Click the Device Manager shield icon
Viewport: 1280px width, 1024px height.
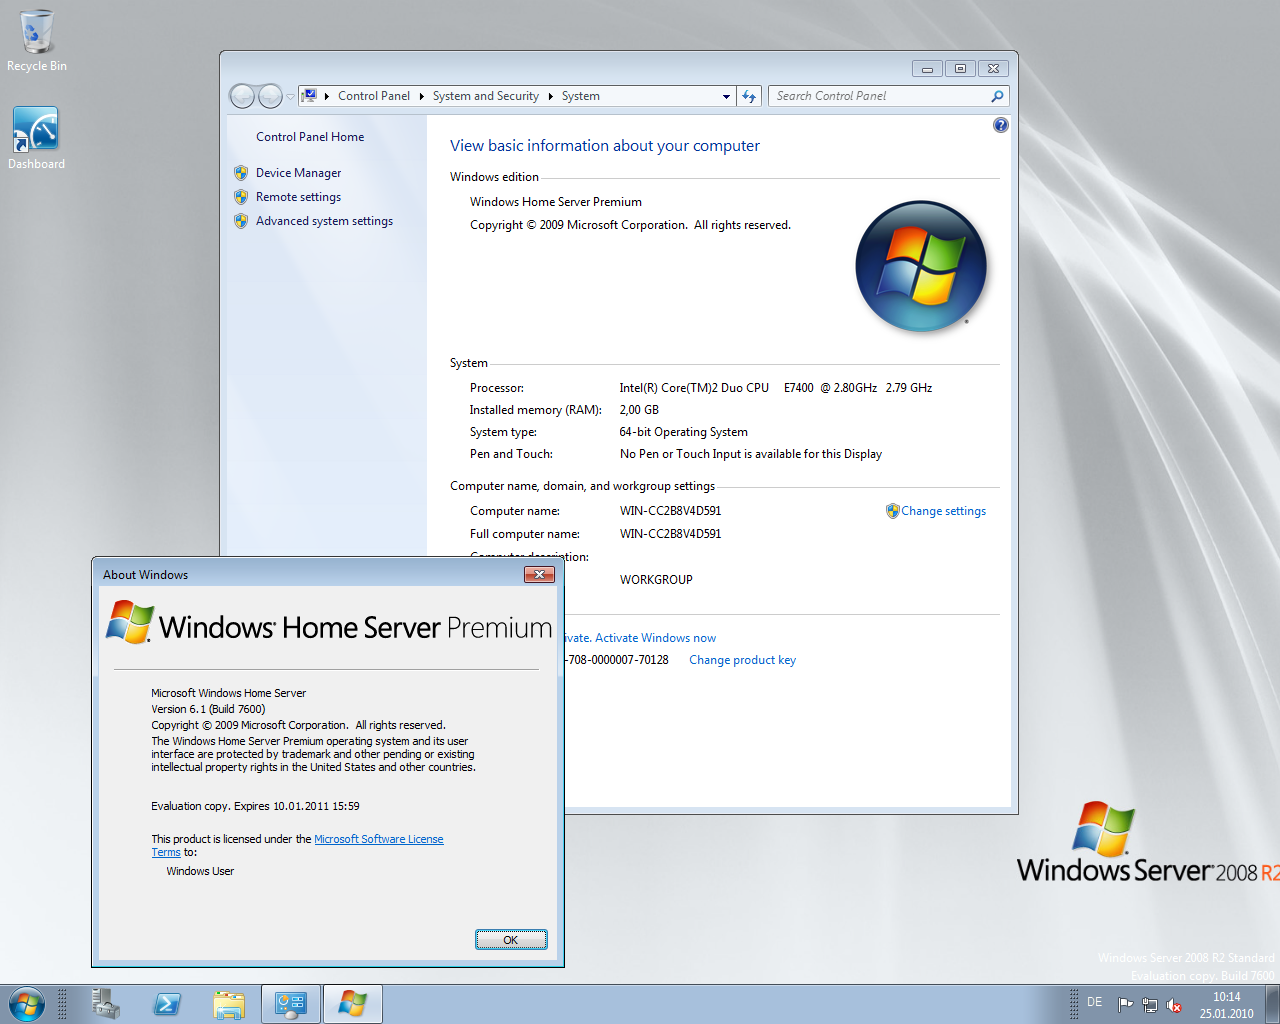pos(241,173)
